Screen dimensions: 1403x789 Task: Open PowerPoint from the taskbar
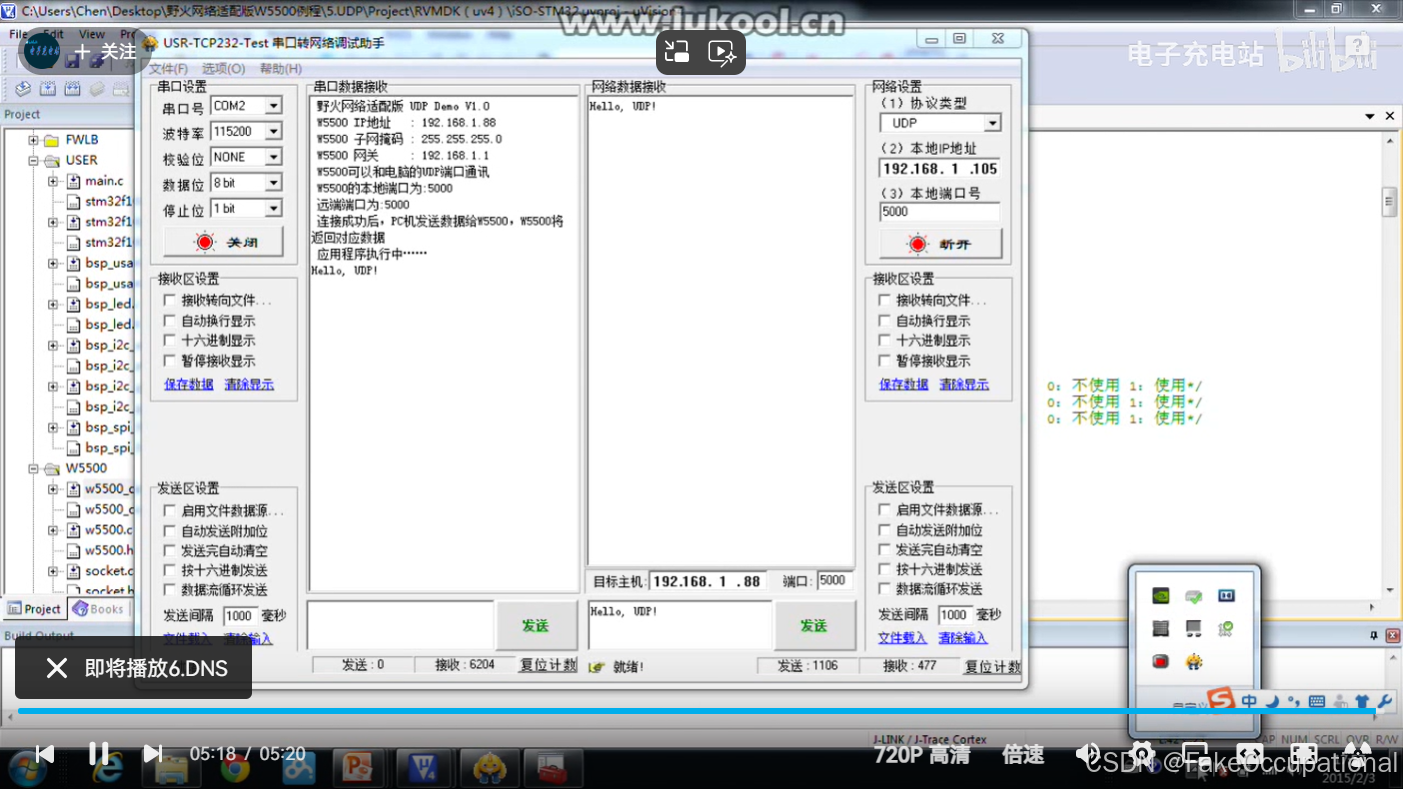pyautogui.click(x=357, y=767)
